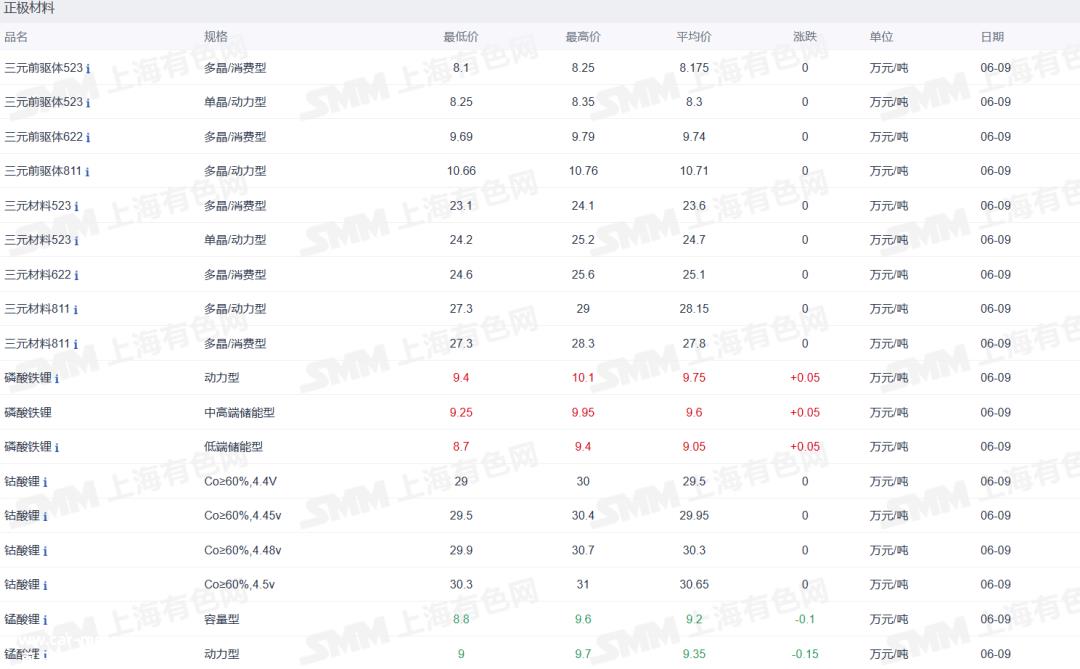Click info icon for 三元材料523 多晶/消费型 row
1080x669 pixels.
76,207
